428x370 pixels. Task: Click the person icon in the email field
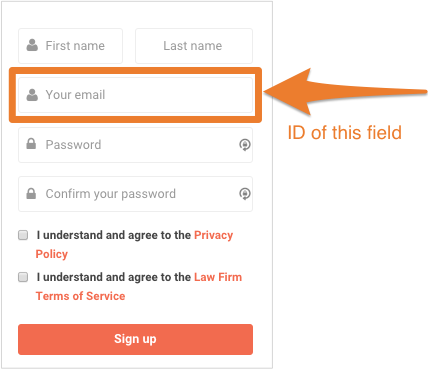pos(32,95)
